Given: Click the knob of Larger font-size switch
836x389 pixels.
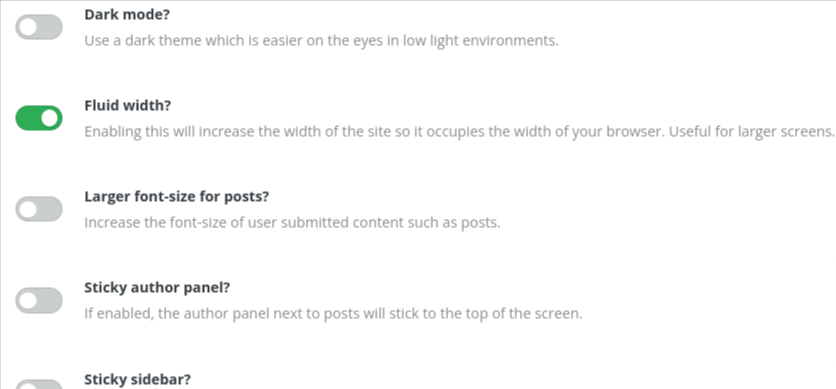Looking at the screenshot, I should pos(28,209).
